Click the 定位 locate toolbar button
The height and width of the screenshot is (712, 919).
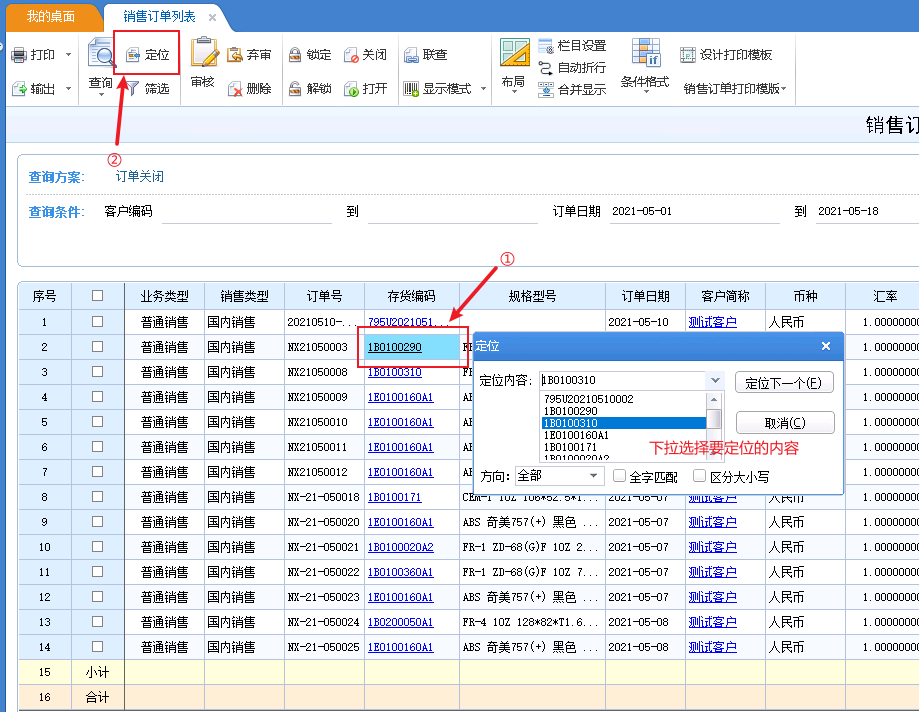click(x=147, y=55)
